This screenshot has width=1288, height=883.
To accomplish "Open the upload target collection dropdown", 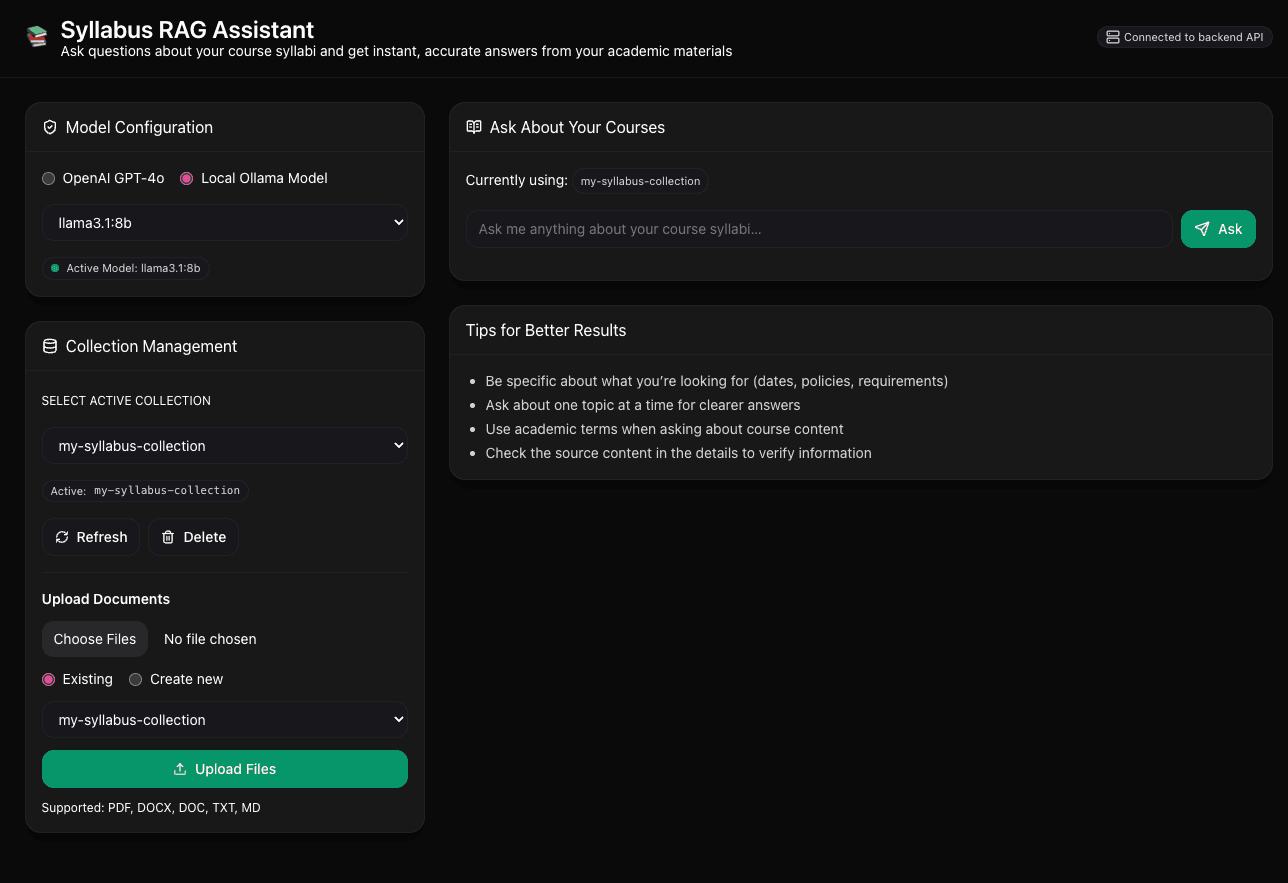I will click(224, 720).
